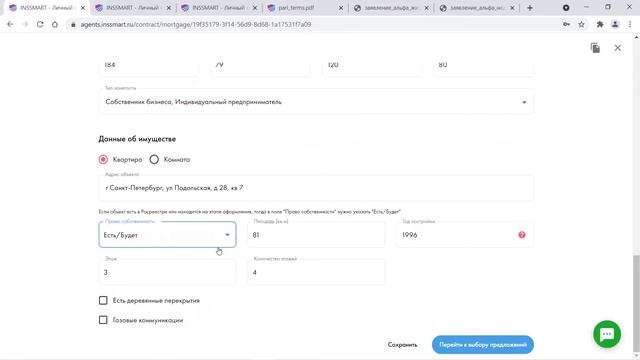The height and width of the screenshot is (360, 640).
Task: Select the Квартира radio button
Action: [103, 159]
